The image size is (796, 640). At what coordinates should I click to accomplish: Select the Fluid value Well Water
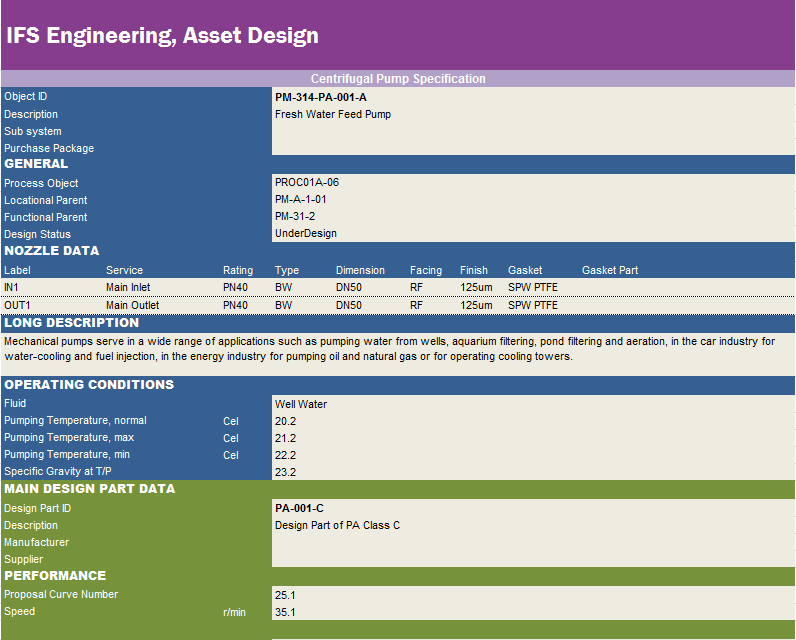click(x=301, y=404)
